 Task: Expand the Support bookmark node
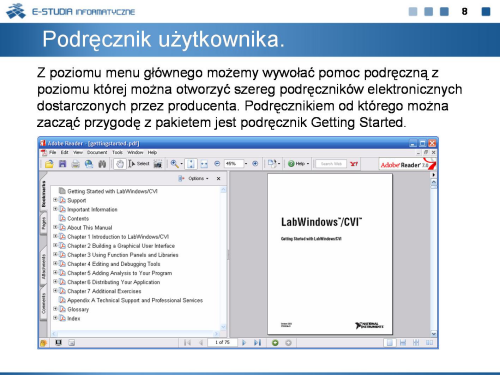[55, 200]
